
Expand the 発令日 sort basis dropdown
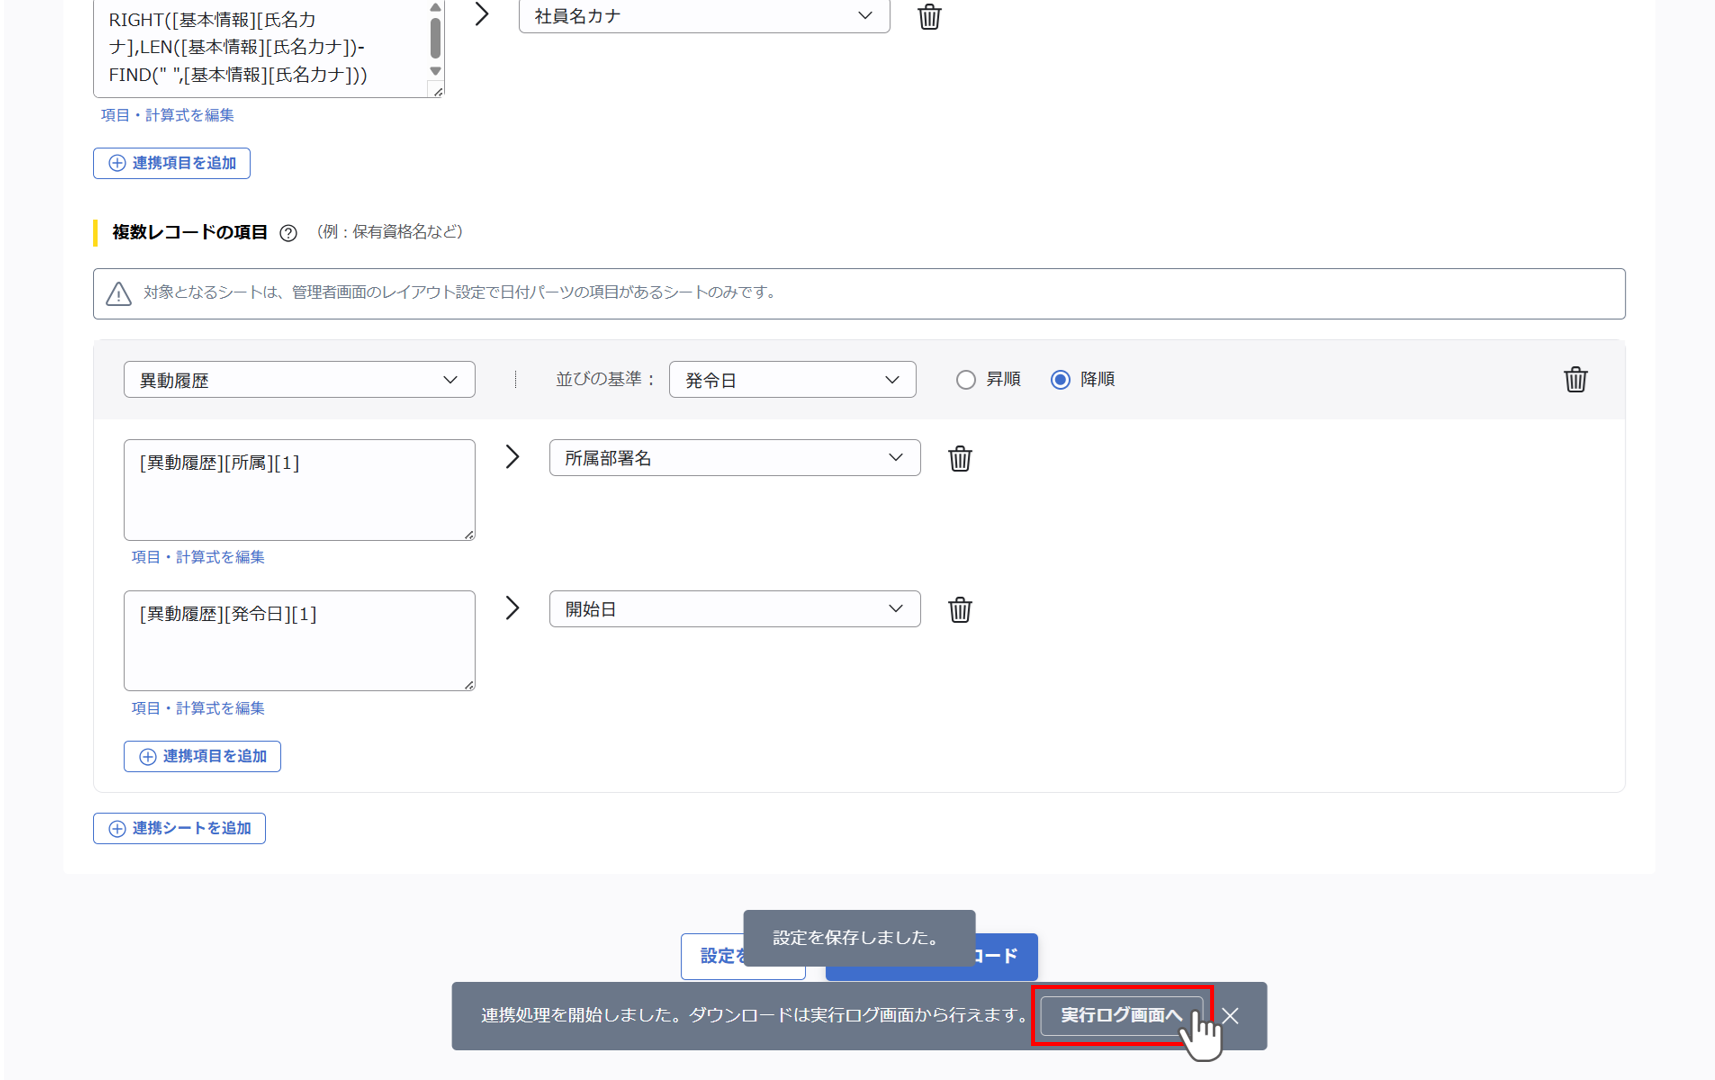coord(792,380)
